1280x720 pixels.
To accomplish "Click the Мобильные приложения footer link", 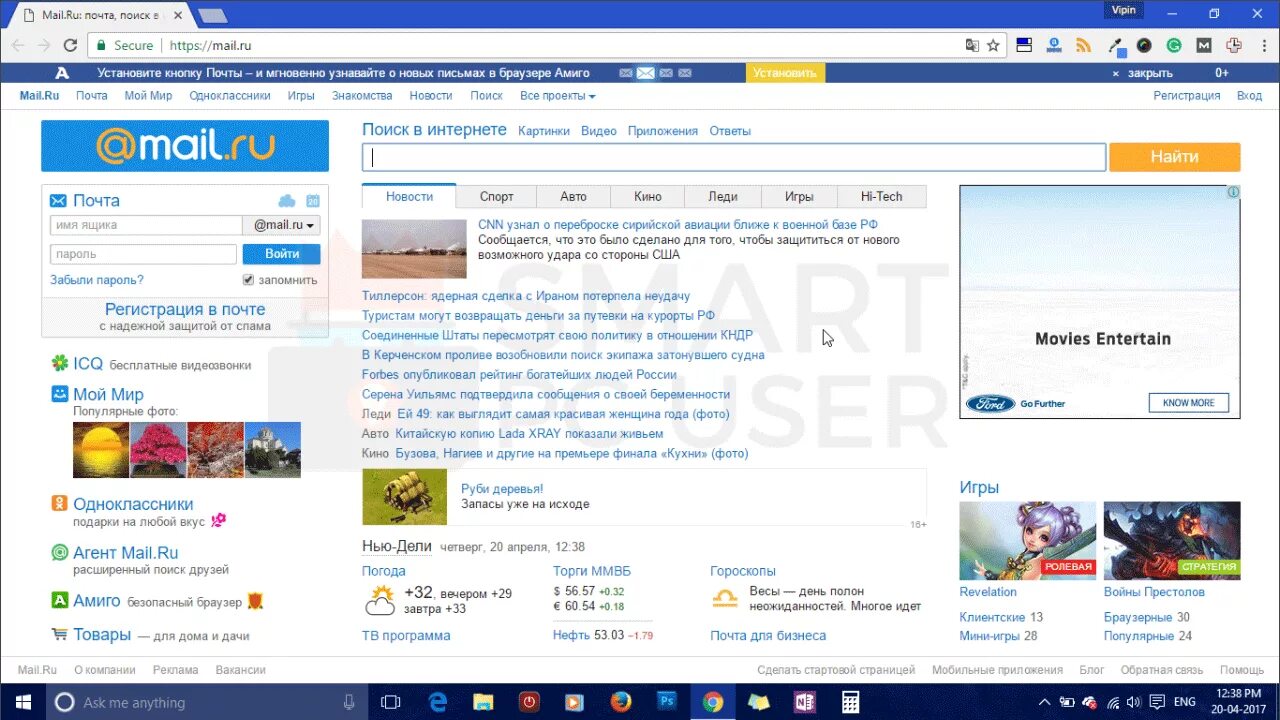I will pyautogui.click(x=997, y=670).
